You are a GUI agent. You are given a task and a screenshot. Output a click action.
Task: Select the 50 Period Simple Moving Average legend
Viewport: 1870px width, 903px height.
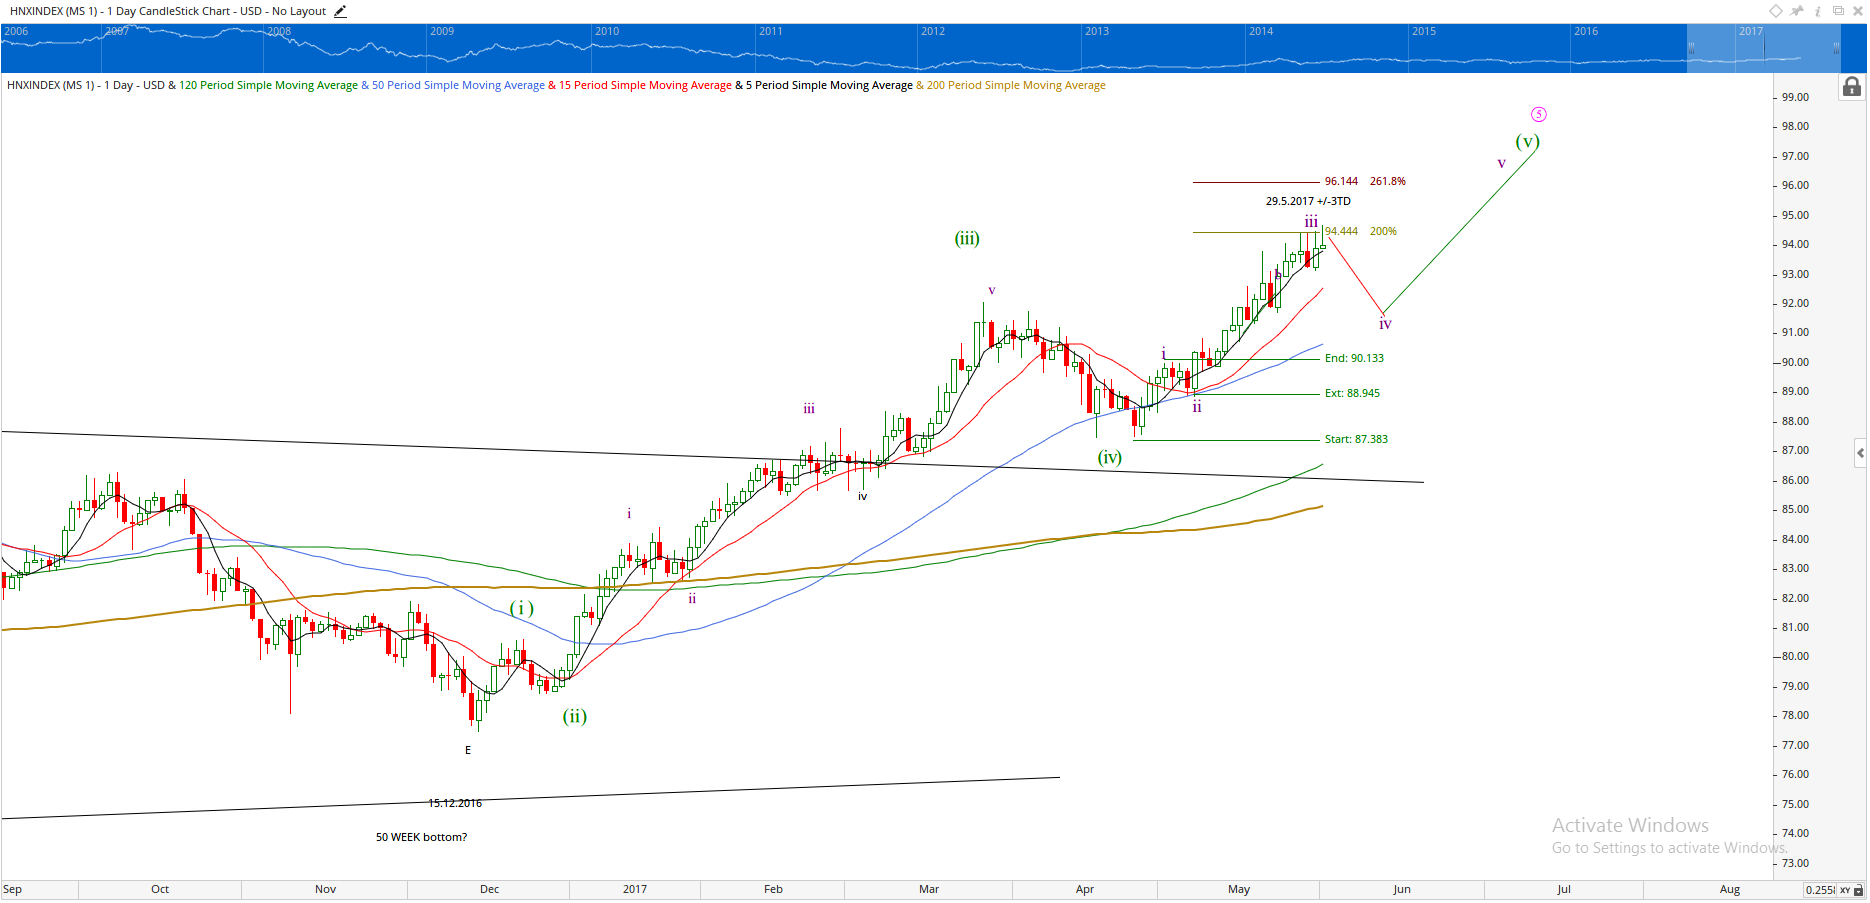458,85
